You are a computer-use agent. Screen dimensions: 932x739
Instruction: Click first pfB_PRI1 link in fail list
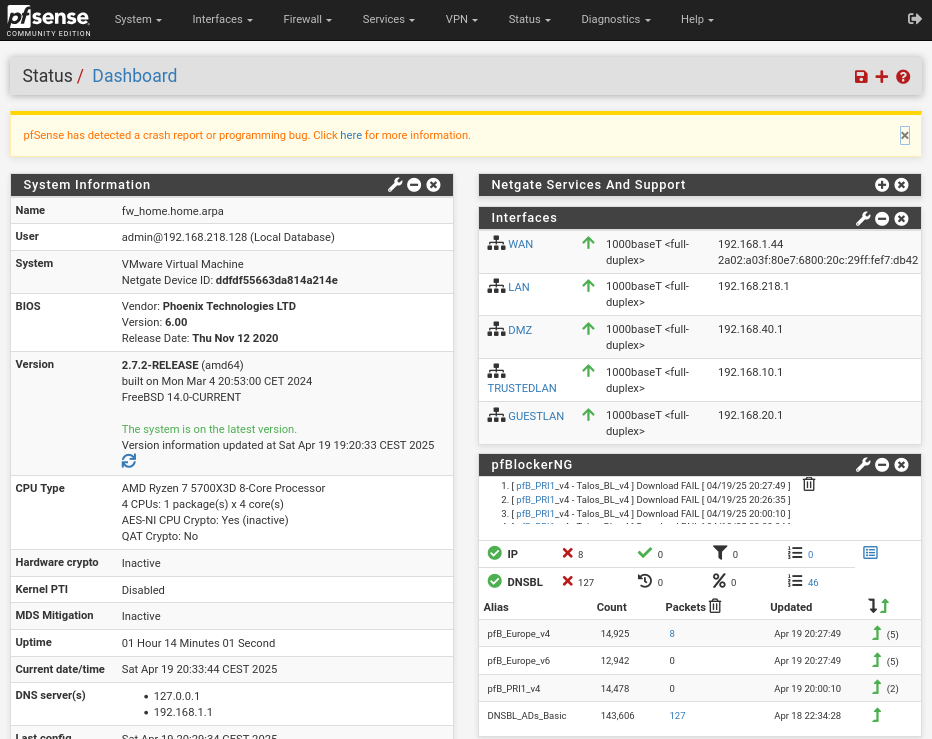coord(535,486)
